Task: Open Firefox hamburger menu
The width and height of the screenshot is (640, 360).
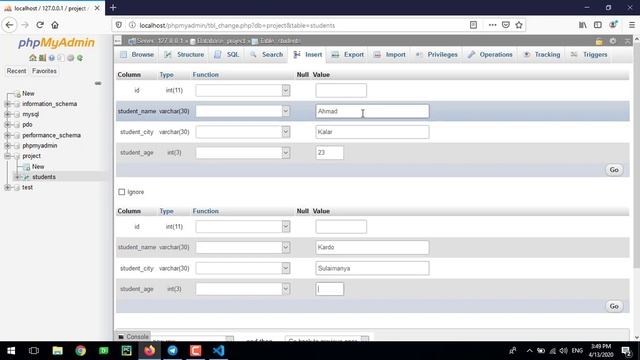Action: pyautogui.click(x=631, y=25)
